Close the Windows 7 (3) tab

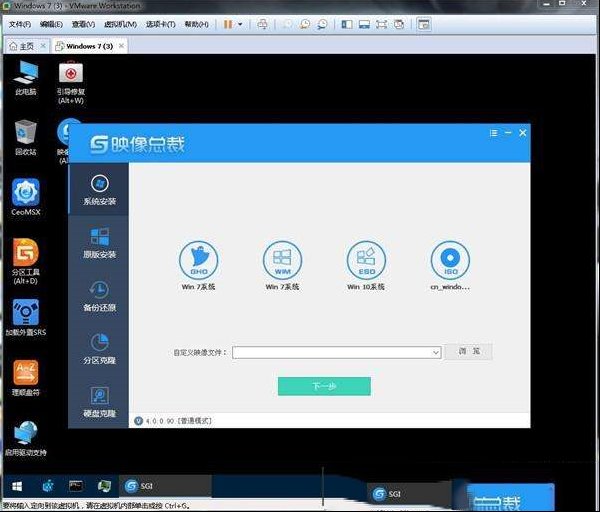pyautogui.click(x=121, y=46)
